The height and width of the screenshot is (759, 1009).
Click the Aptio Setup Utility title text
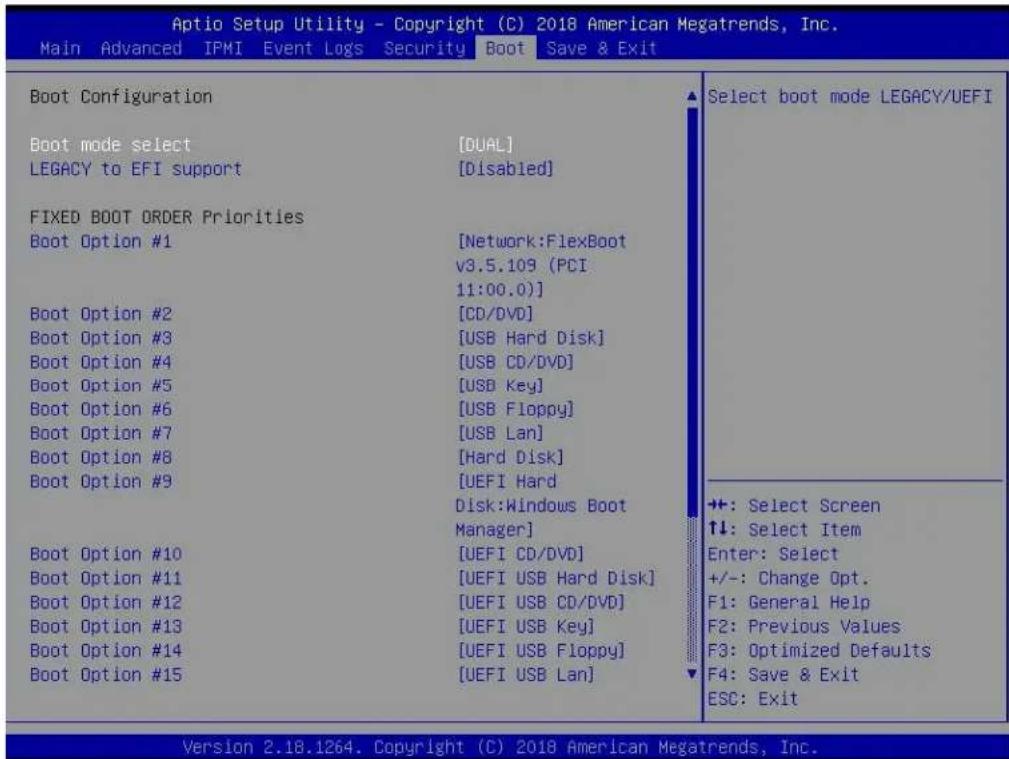505,24
